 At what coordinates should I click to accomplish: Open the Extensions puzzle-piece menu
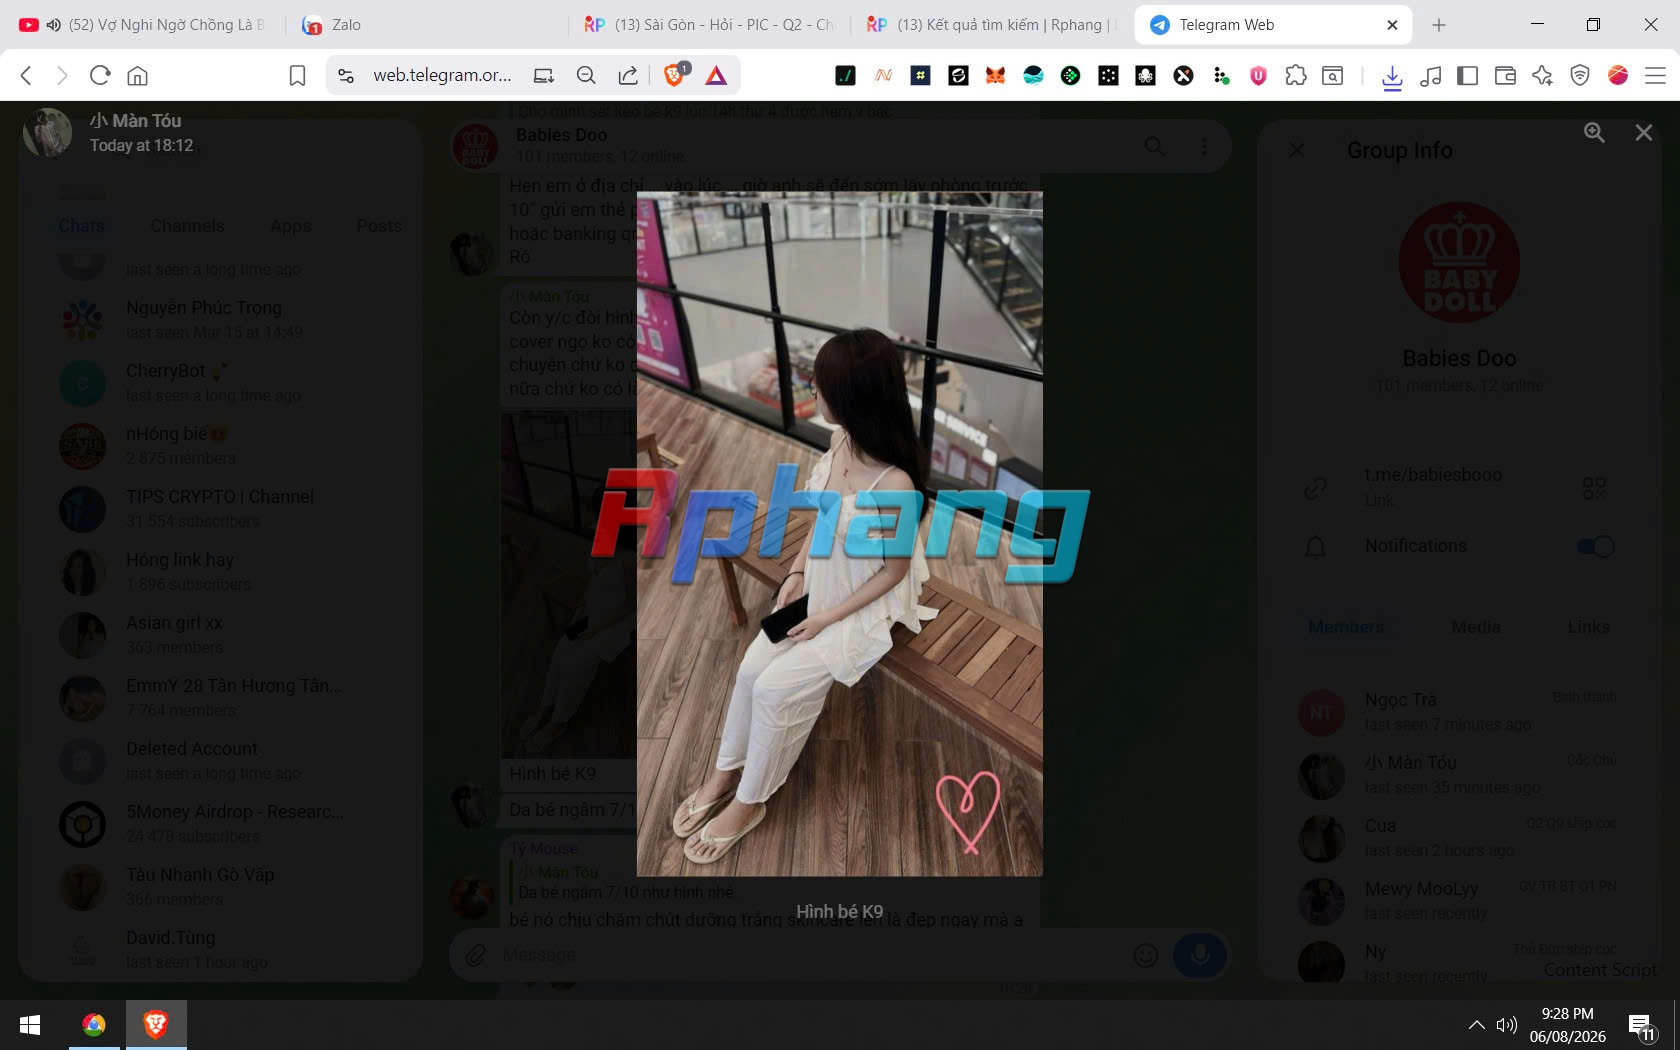(x=1296, y=75)
